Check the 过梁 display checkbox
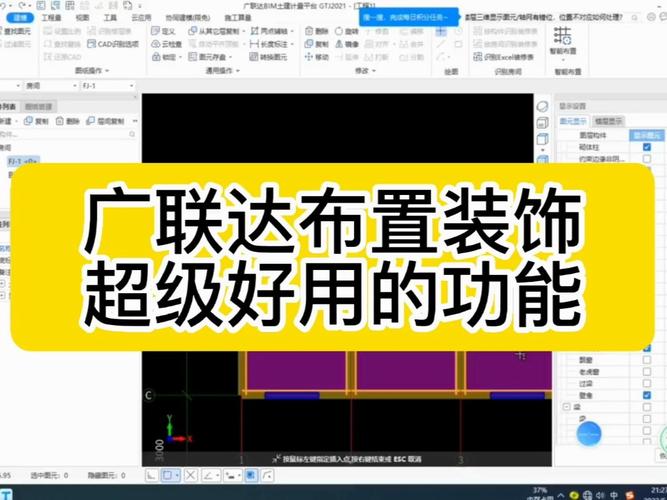 pyautogui.click(x=647, y=383)
